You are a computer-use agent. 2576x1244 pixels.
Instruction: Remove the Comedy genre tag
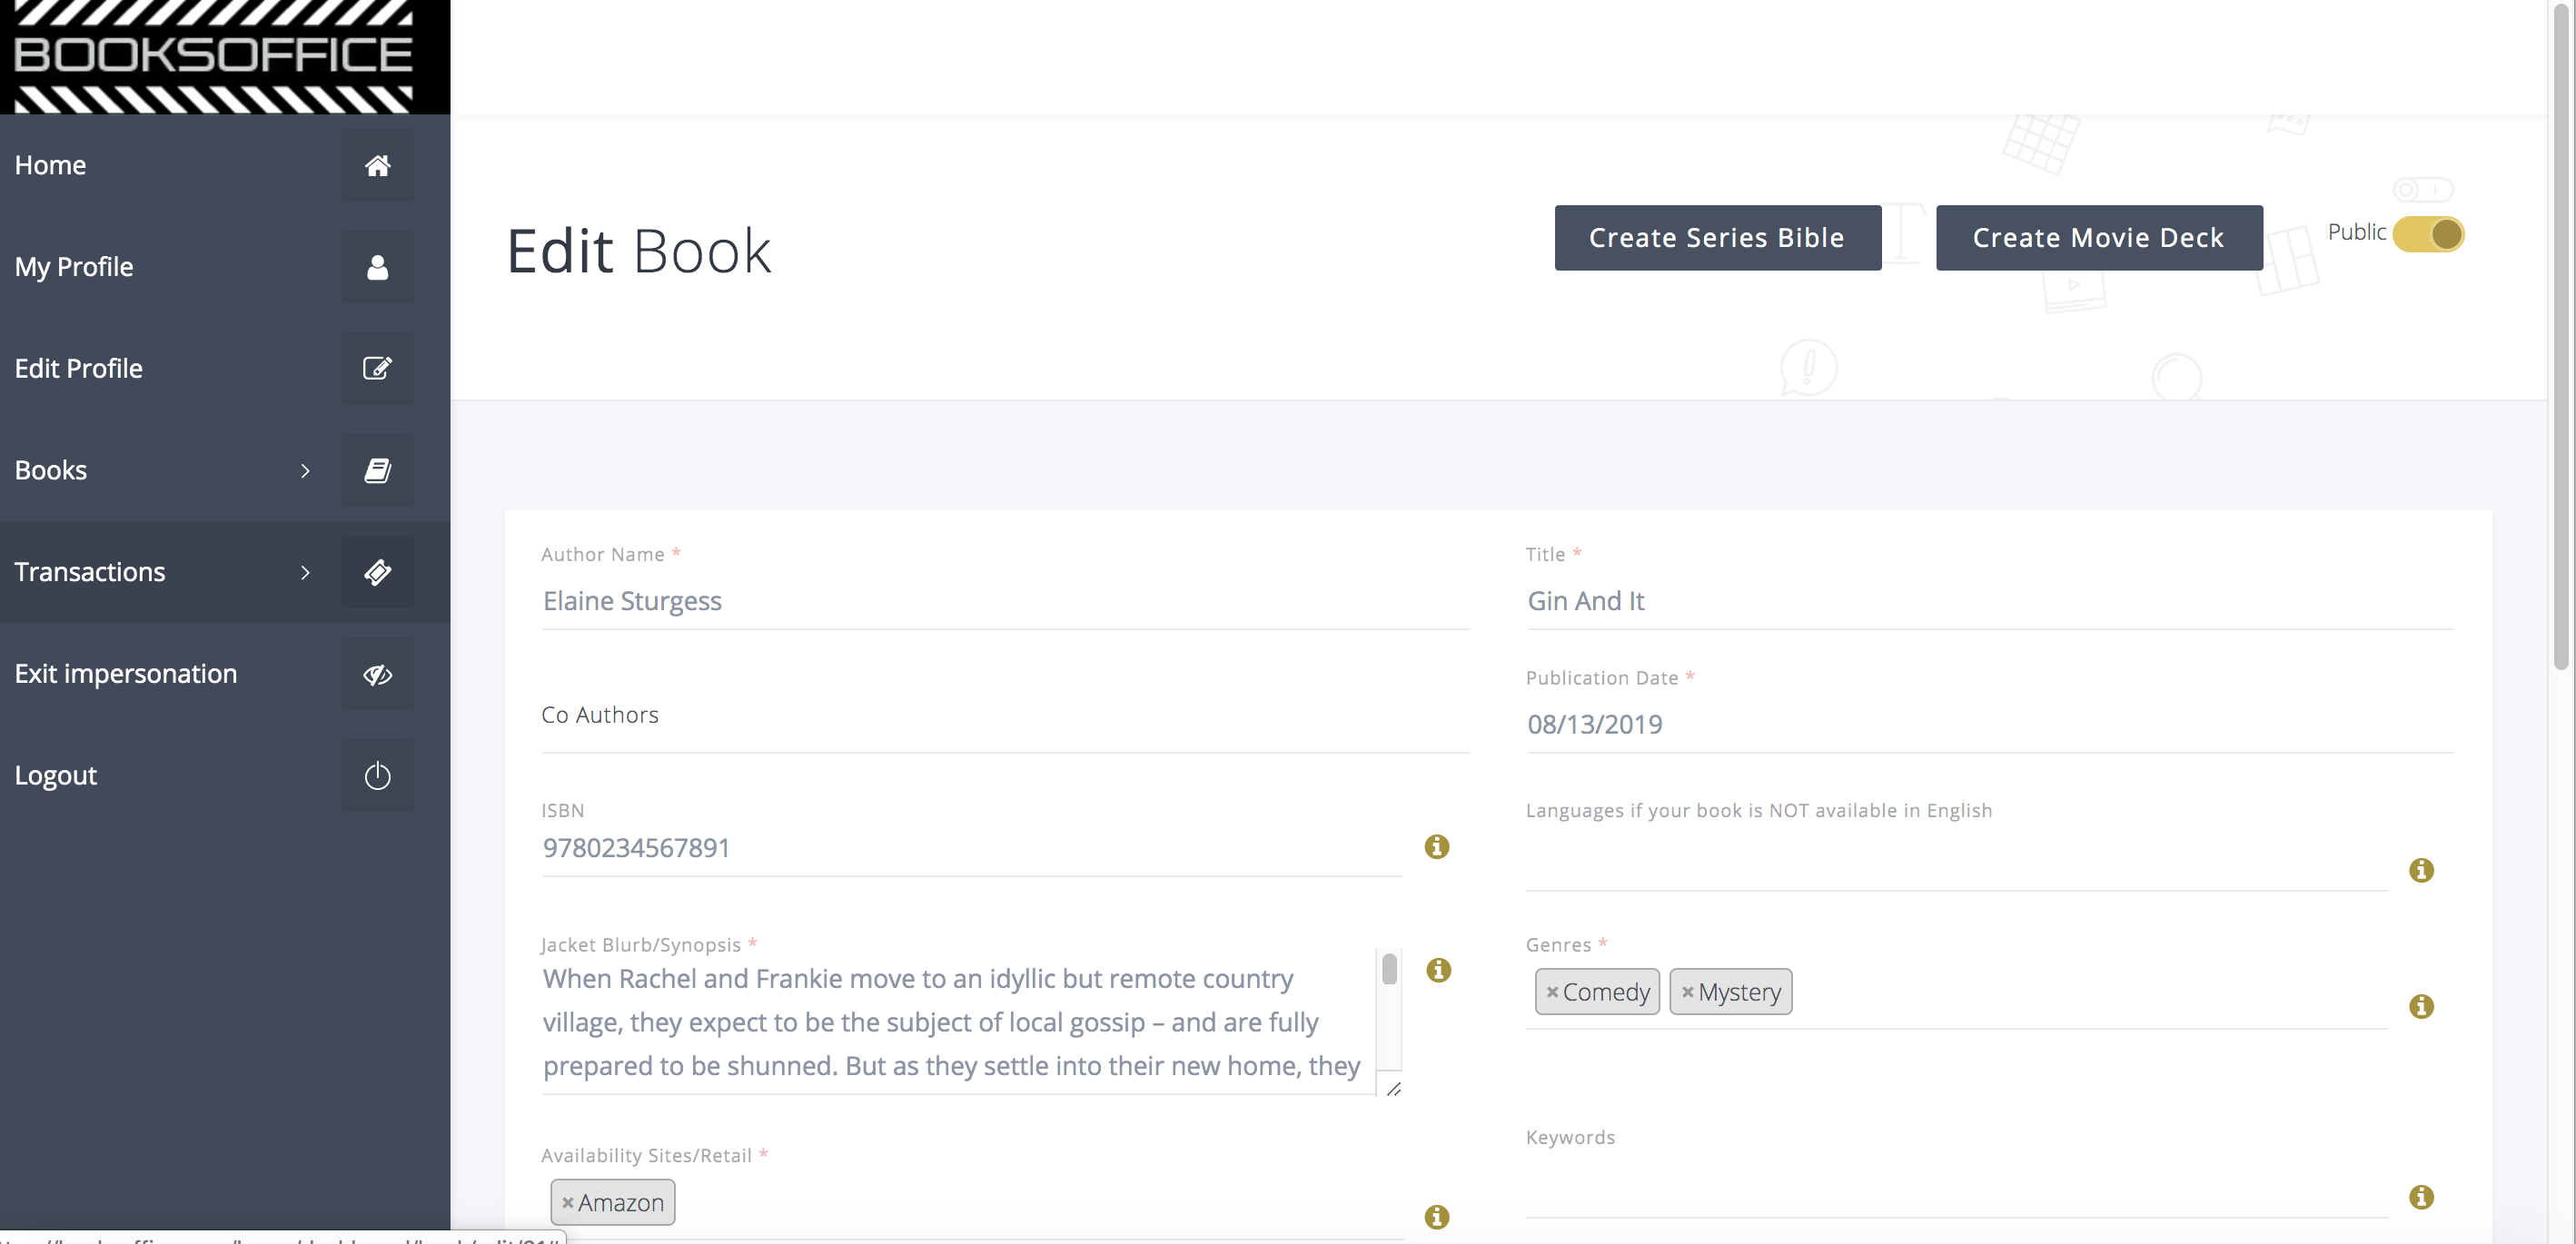pyautogui.click(x=1552, y=992)
